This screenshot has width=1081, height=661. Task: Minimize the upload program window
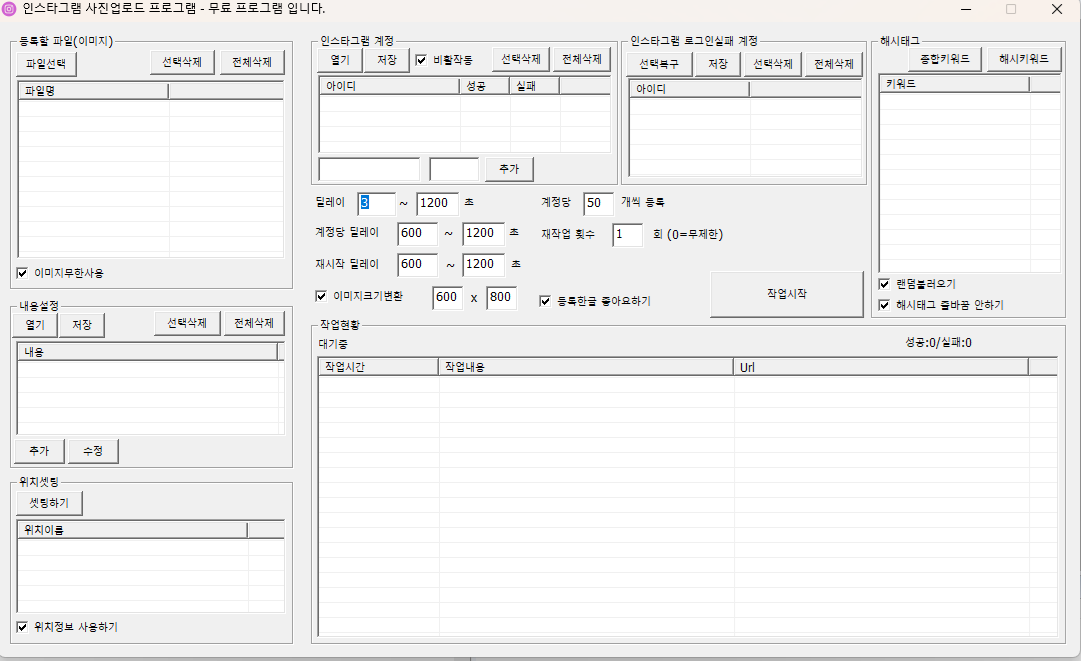pos(966,9)
